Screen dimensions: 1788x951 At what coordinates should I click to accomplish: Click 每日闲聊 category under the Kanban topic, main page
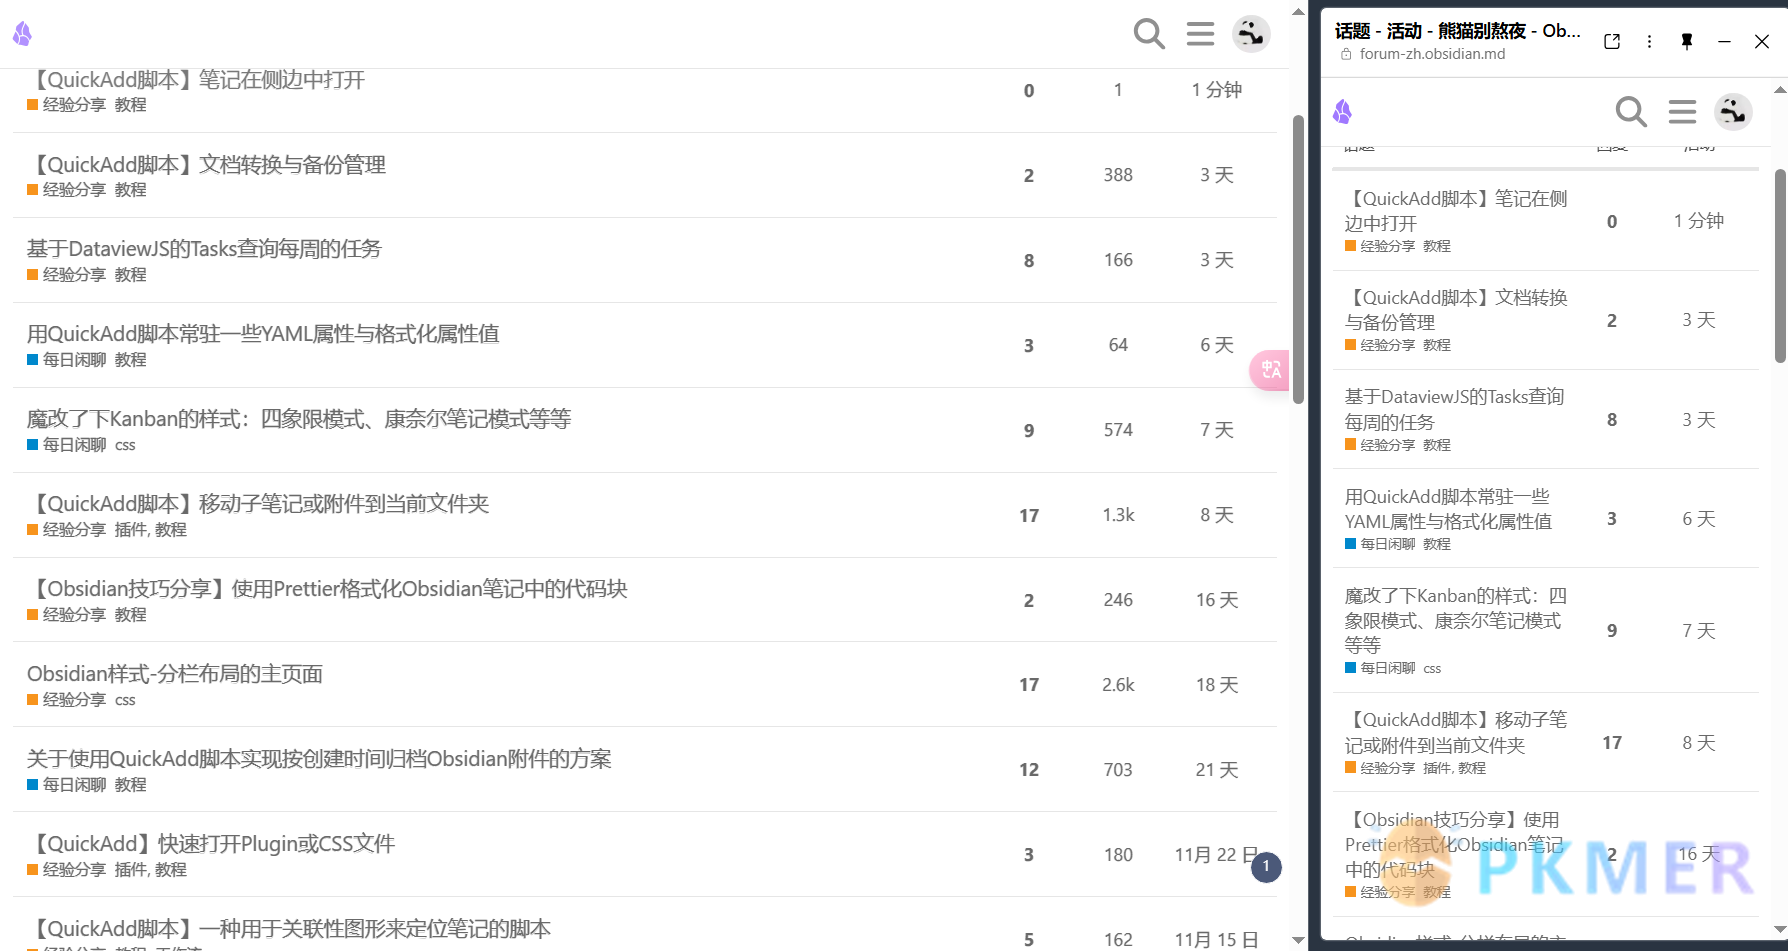tap(67, 445)
